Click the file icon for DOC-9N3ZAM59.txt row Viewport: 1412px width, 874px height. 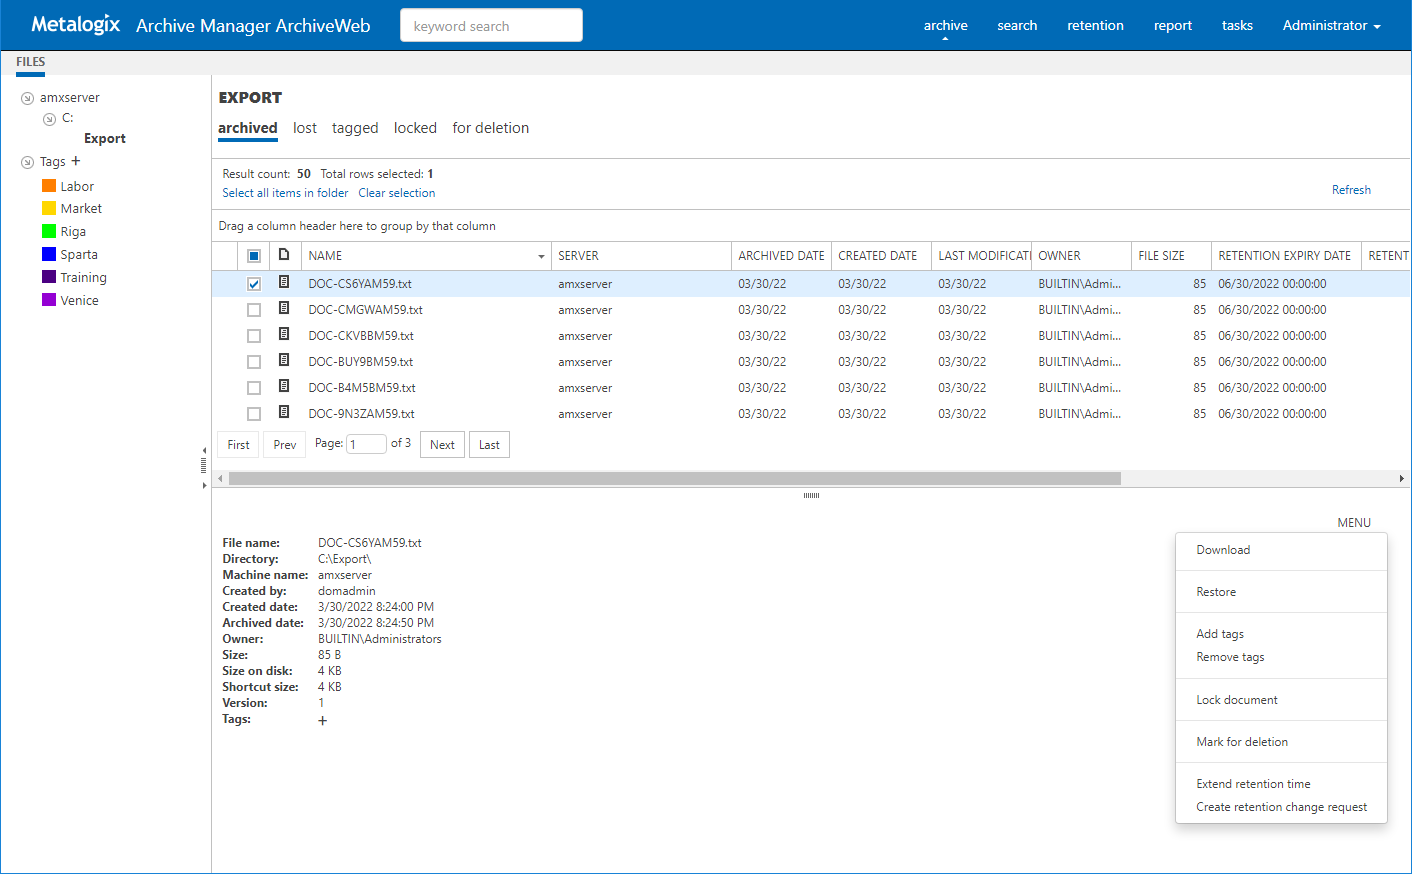284,413
